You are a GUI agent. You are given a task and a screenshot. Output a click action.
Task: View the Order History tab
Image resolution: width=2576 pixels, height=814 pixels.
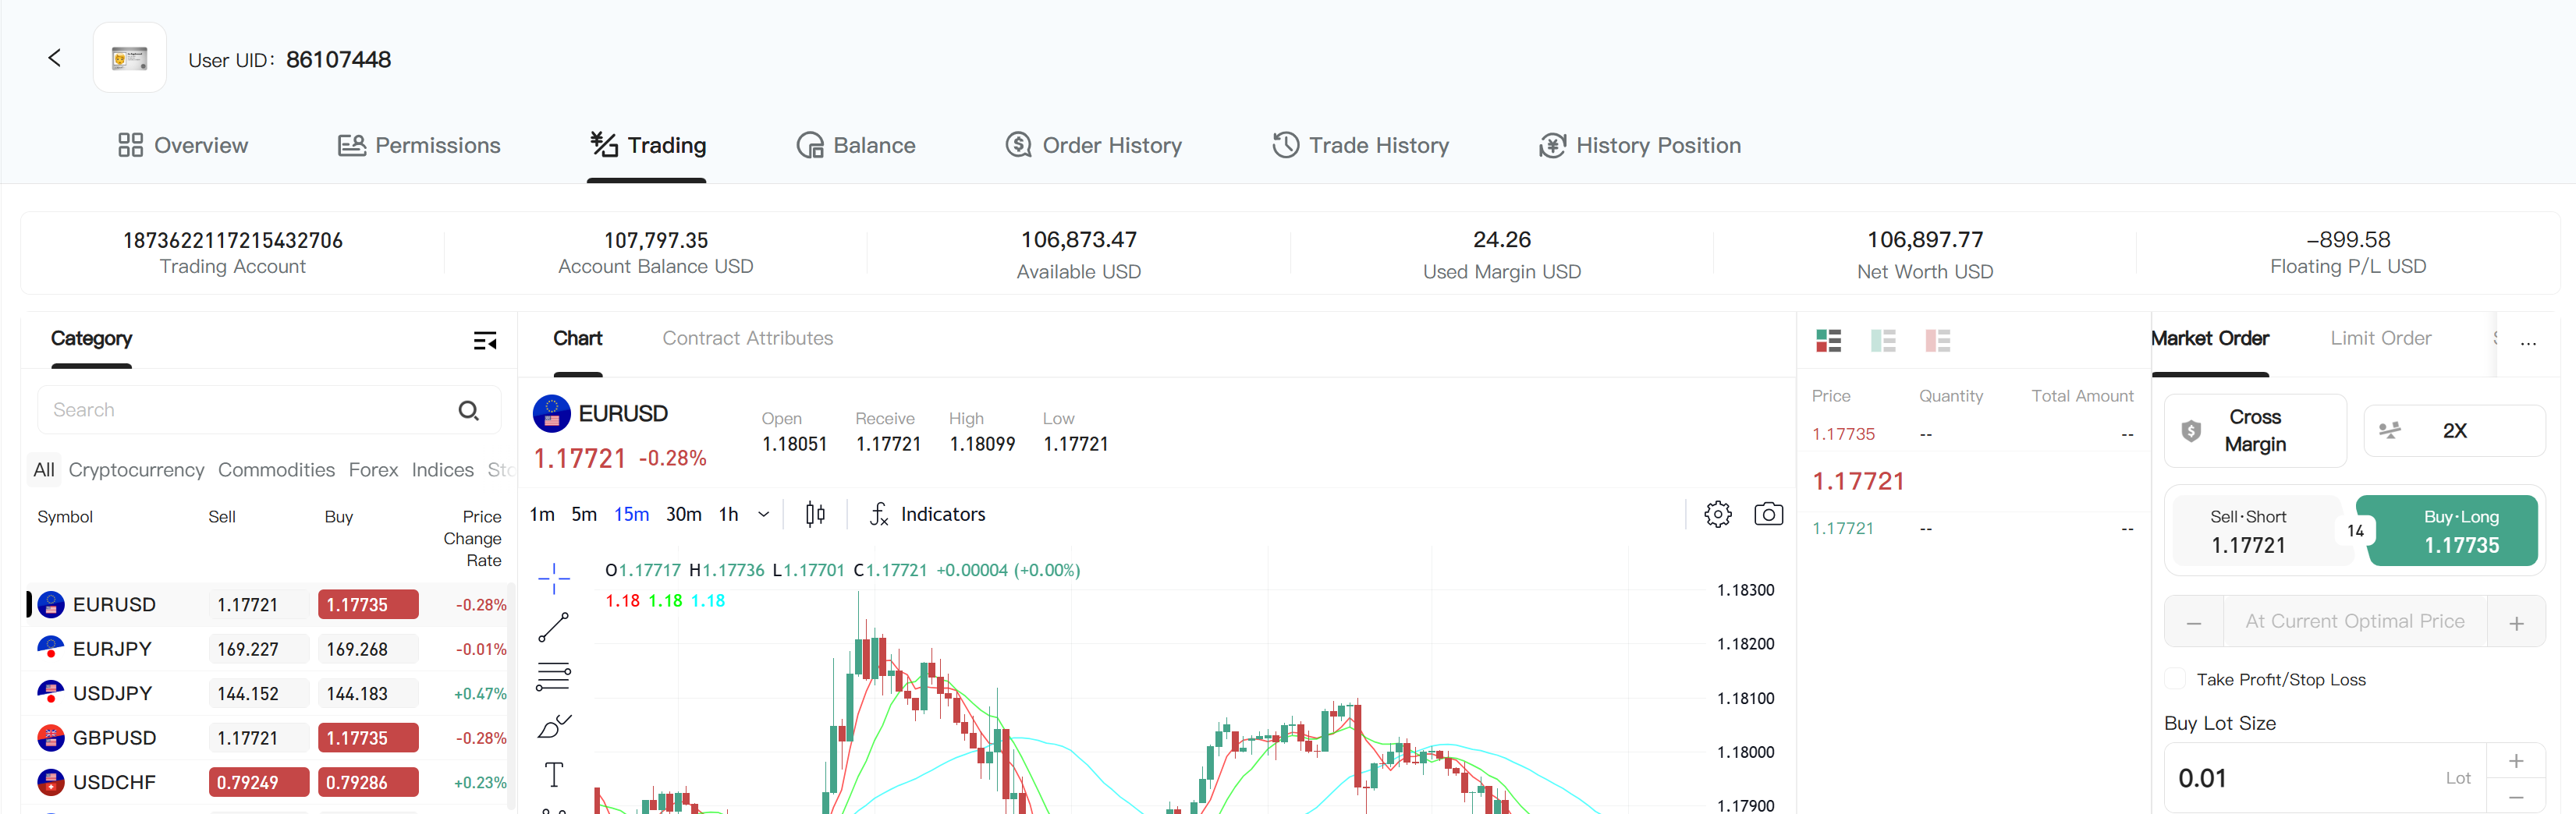(x=1094, y=145)
